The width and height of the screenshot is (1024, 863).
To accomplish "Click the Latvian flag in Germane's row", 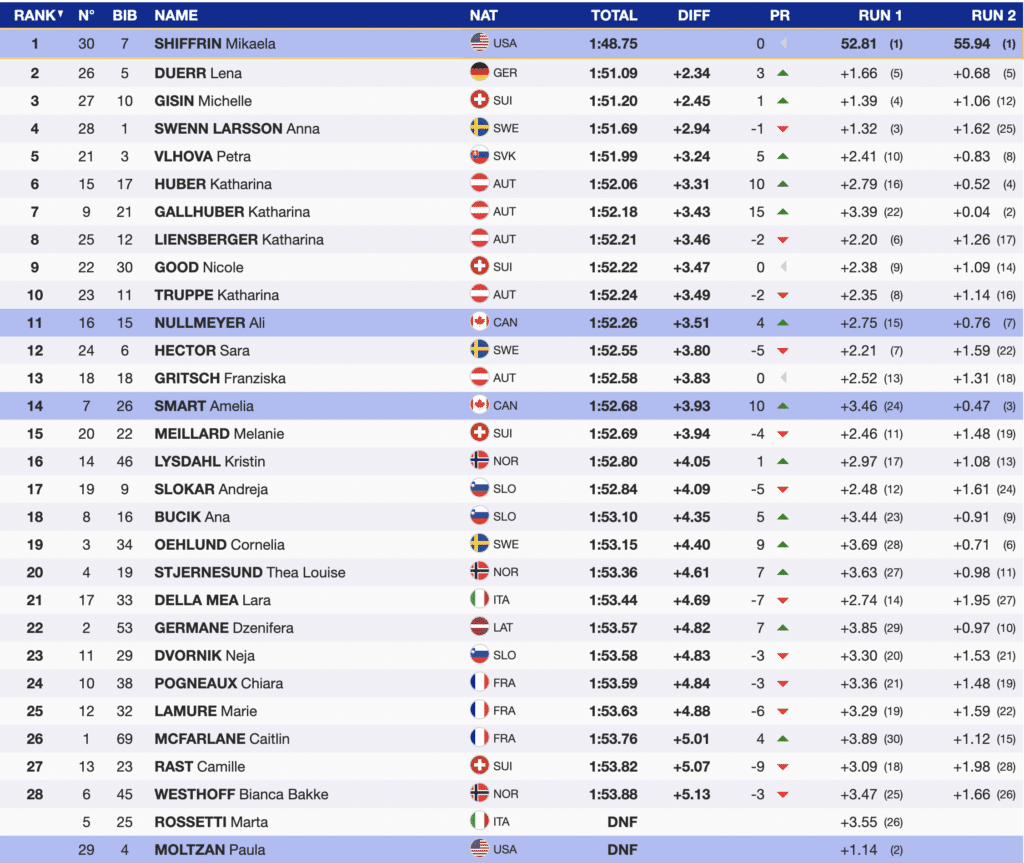I will [479, 628].
